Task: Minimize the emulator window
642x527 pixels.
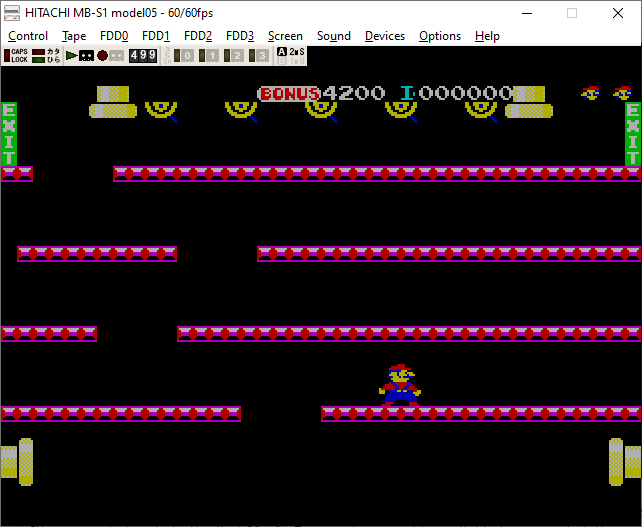Action: [527, 13]
